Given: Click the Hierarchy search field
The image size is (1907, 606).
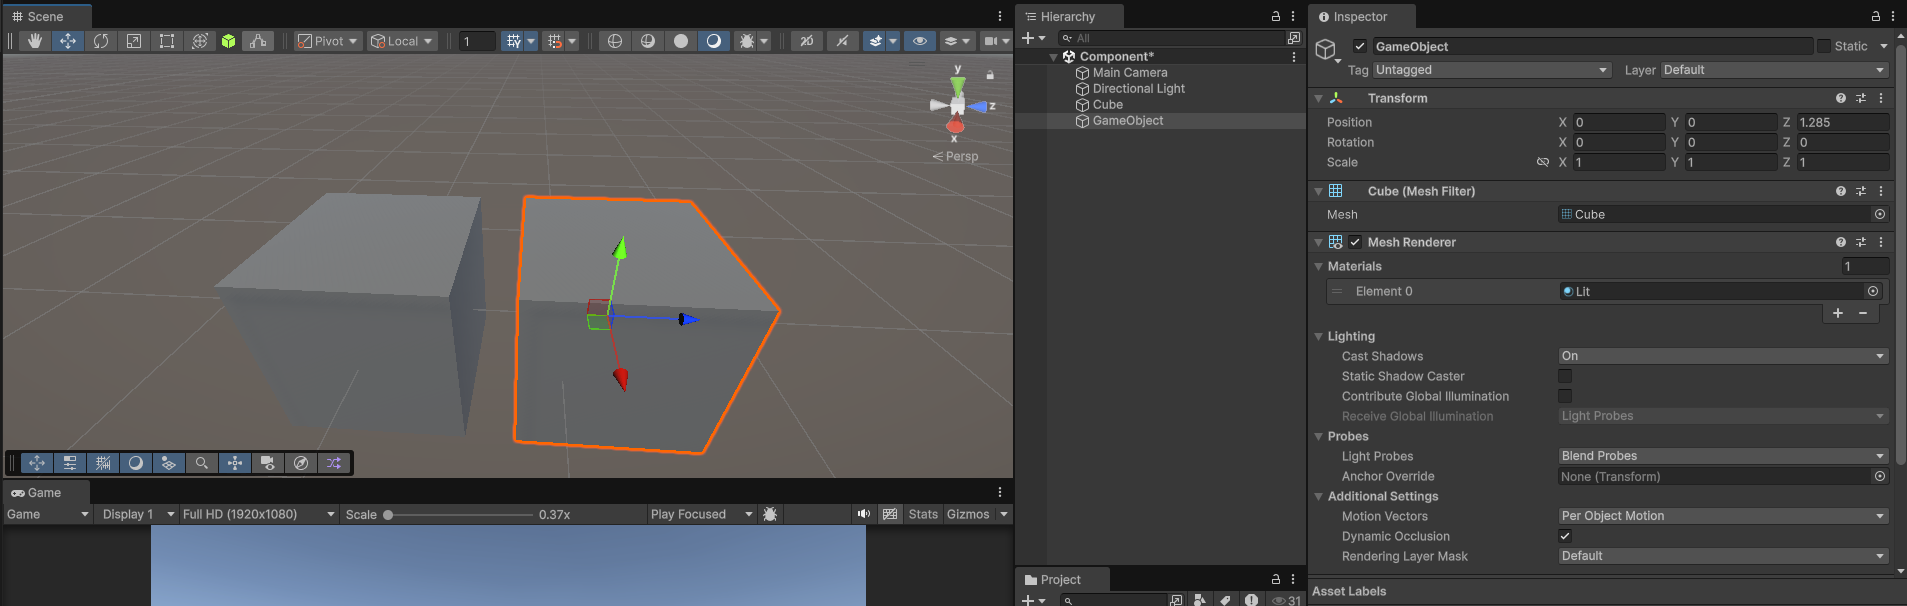Looking at the screenshot, I should [1171, 38].
